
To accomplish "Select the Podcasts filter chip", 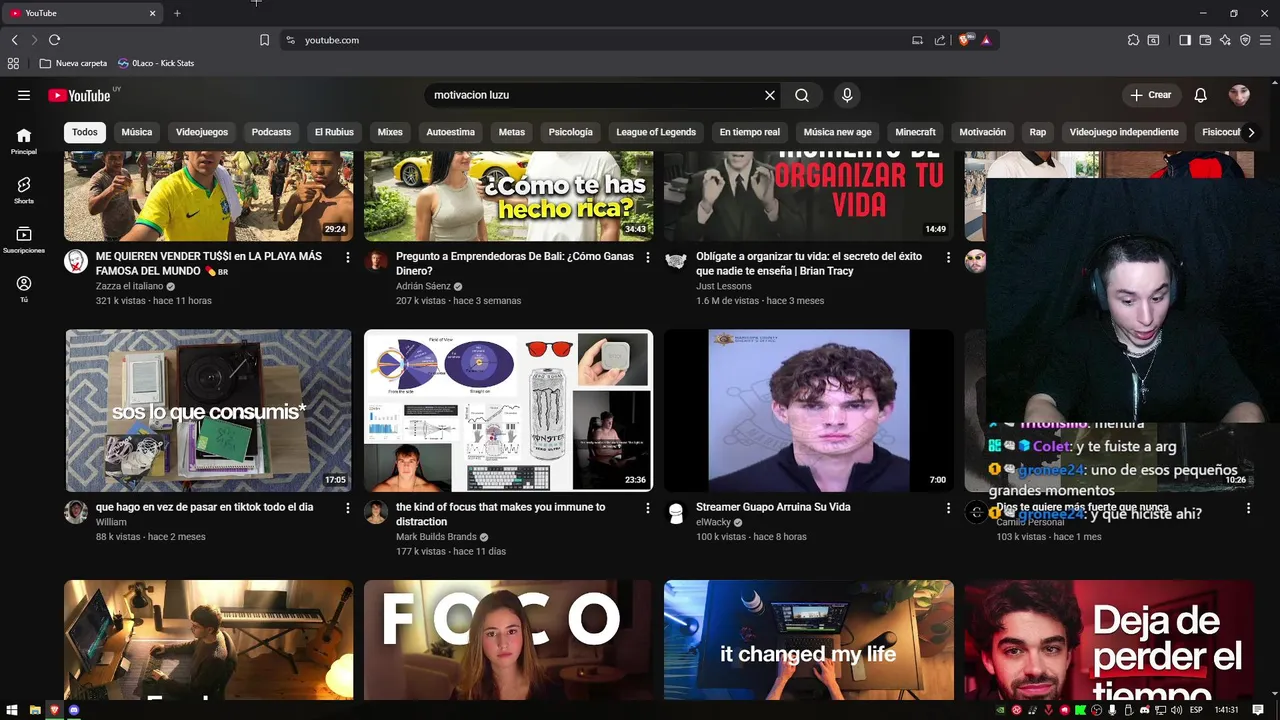I will pyautogui.click(x=271, y=132).
